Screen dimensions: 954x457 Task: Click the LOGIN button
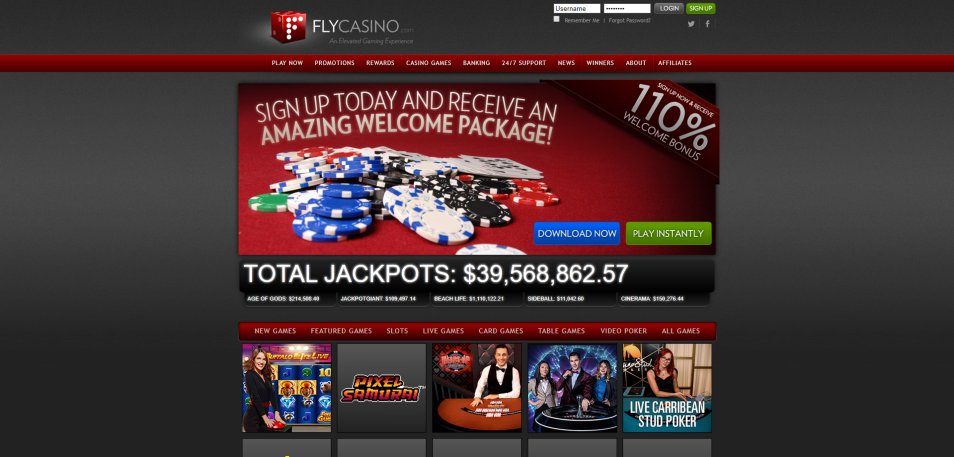669,9
